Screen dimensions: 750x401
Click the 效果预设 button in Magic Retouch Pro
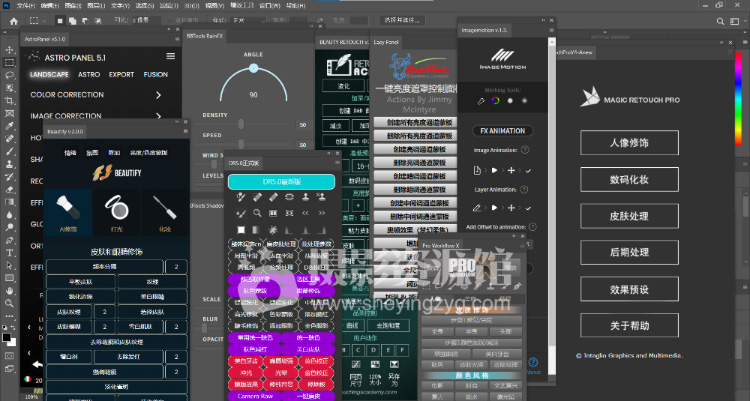click(x=629, y=290)
